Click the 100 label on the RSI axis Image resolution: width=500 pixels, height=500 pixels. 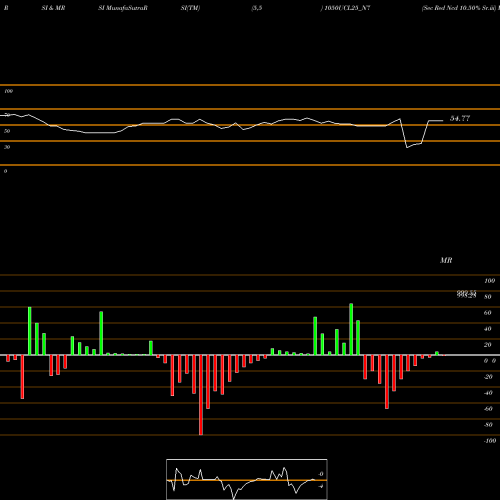[x=8, y=91]
